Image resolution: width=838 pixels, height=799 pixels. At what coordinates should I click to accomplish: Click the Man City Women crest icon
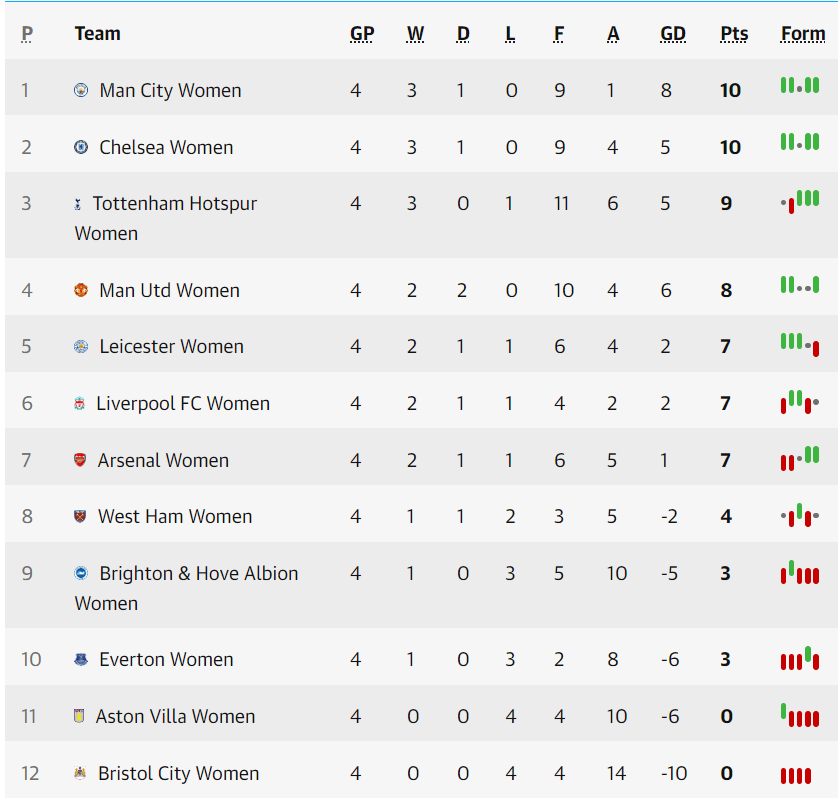pos(81,90)
